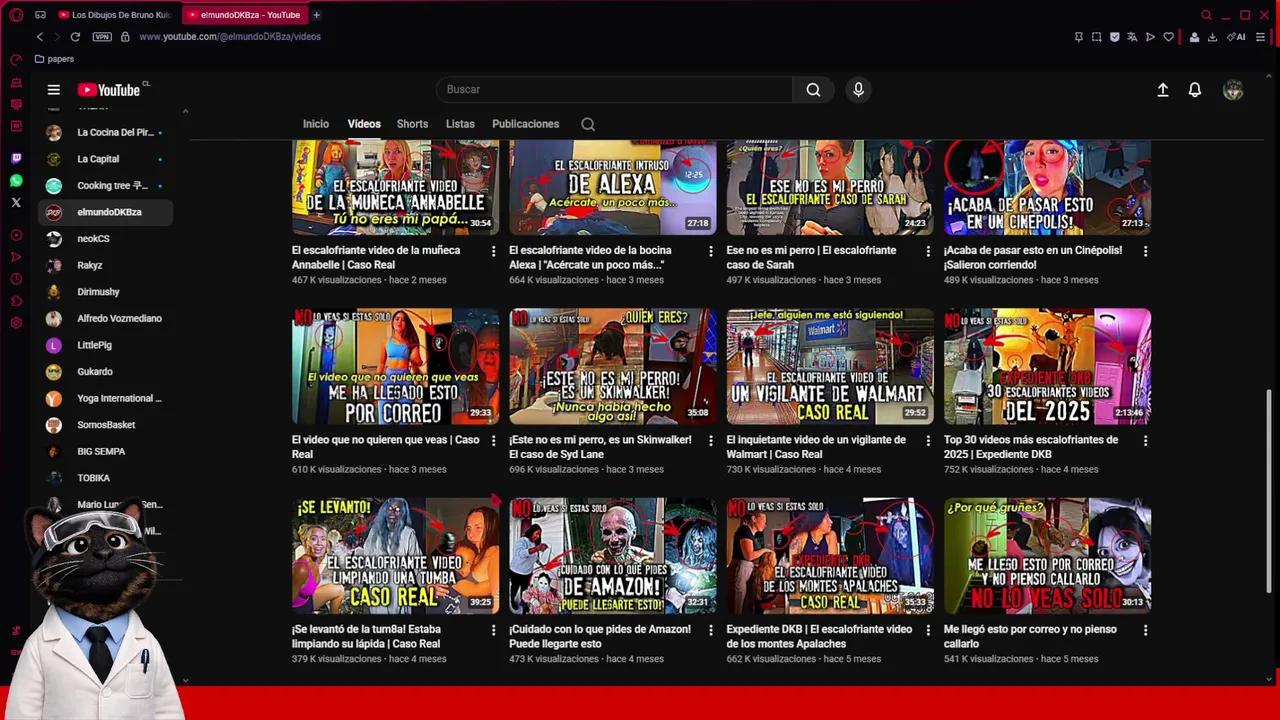The height and width of the screenshot is (720, 1280).
Task: Add page to bookmarks with heart
Action: click(1168, 37)
